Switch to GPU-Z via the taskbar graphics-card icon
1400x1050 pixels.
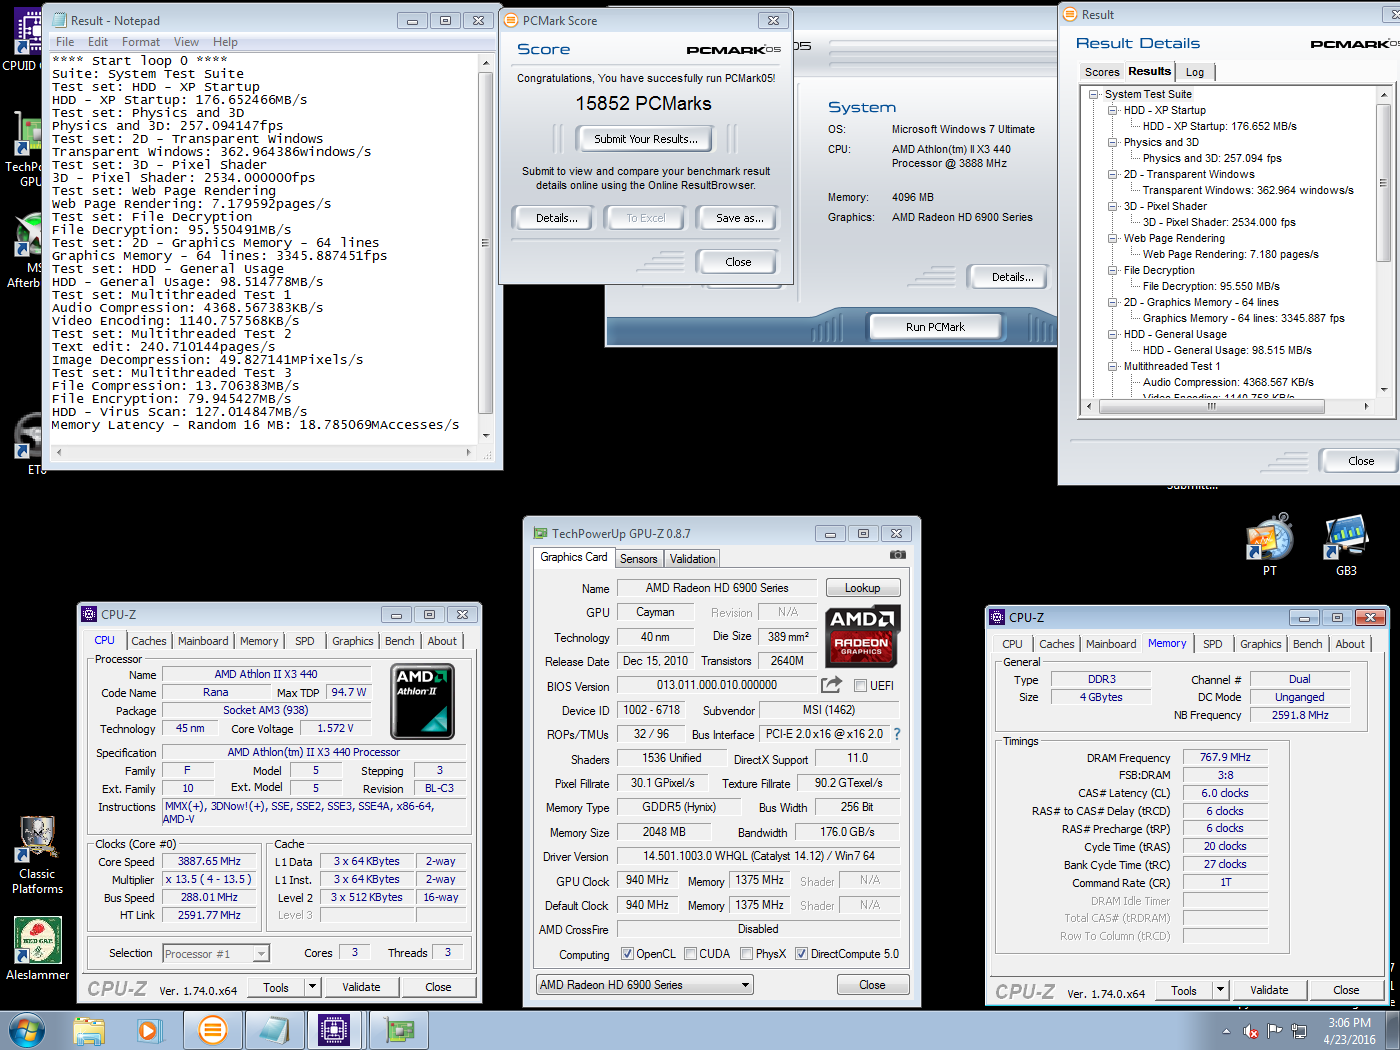coord(399,1030)
